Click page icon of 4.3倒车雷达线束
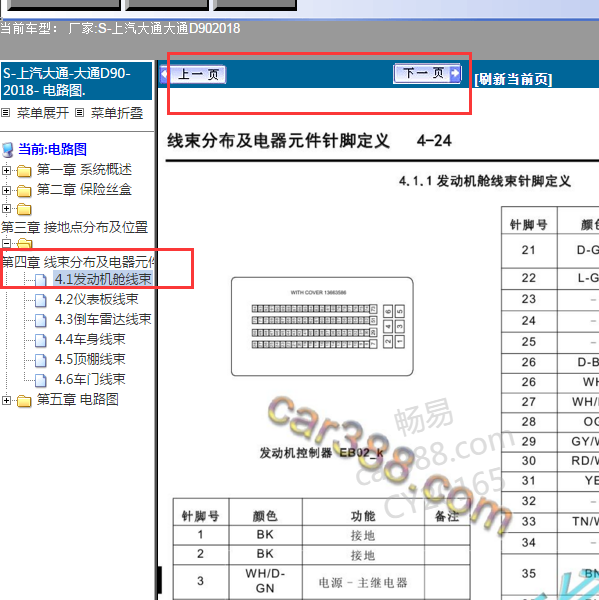Screen dimensions: 599x600 (41, 320)
